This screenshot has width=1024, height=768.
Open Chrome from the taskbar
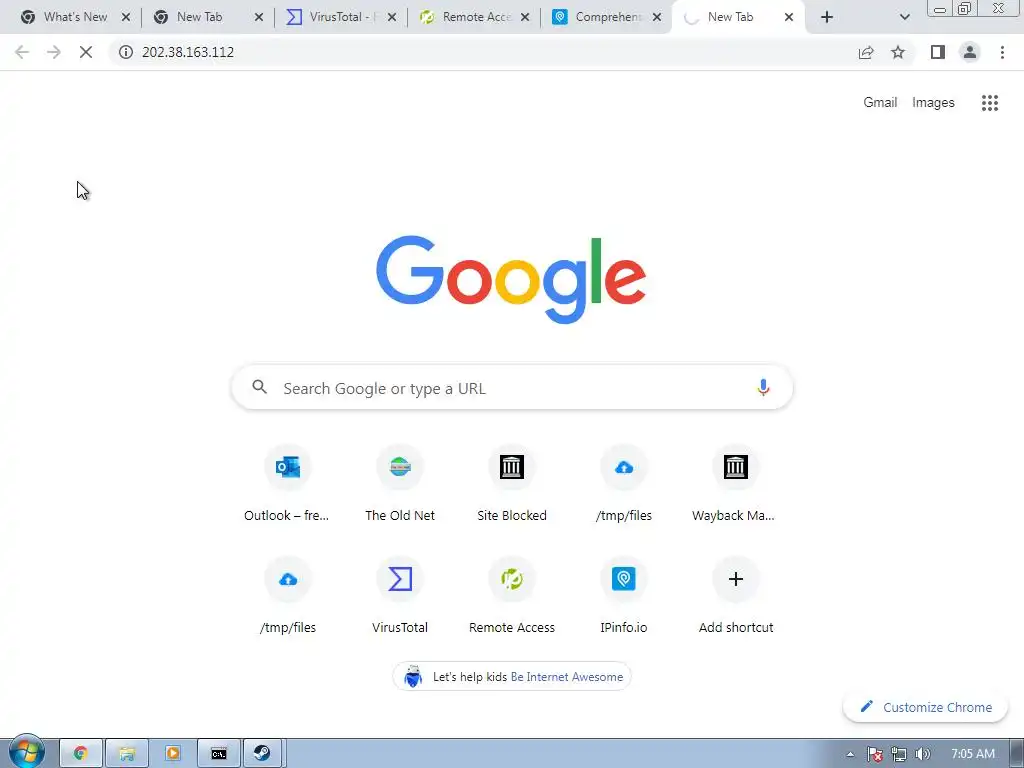pos(80,754)
